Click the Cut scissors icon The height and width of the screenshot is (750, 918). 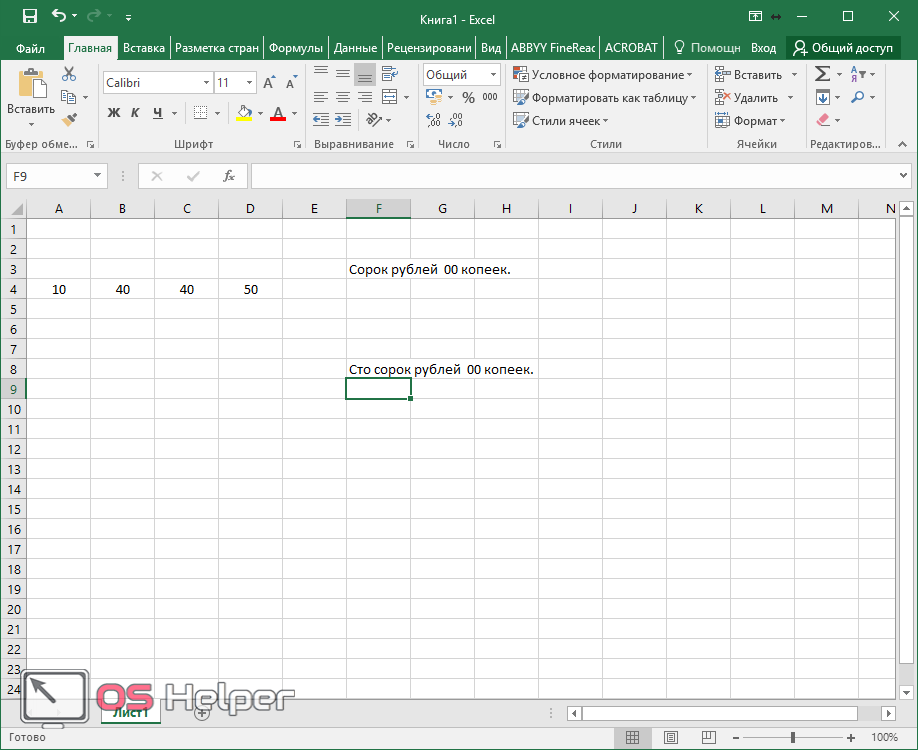pyautogui.click(x=69, y=75)
